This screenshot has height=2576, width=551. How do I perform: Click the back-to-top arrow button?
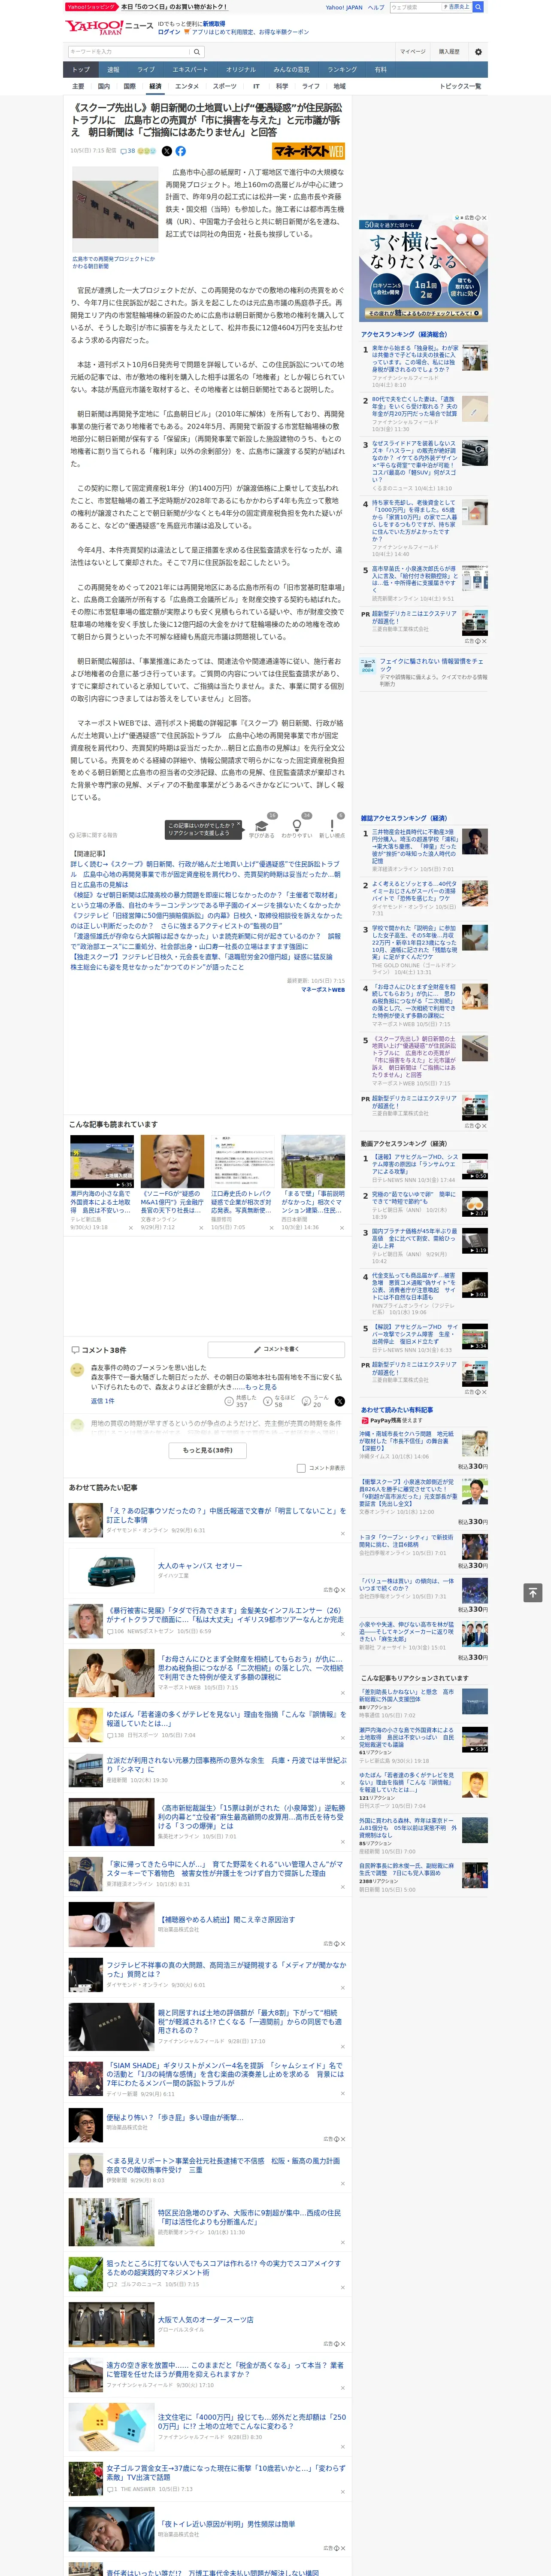tap(533, 1592)
